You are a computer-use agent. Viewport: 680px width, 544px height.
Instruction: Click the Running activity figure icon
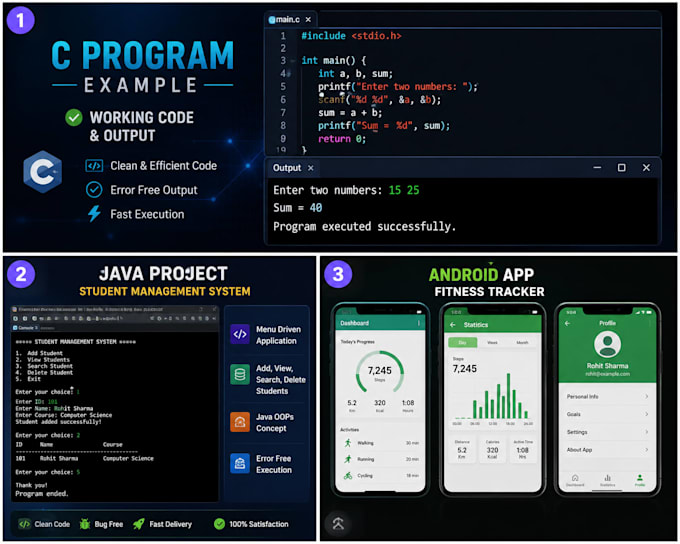pyautogui.click(x=348, y=459)
